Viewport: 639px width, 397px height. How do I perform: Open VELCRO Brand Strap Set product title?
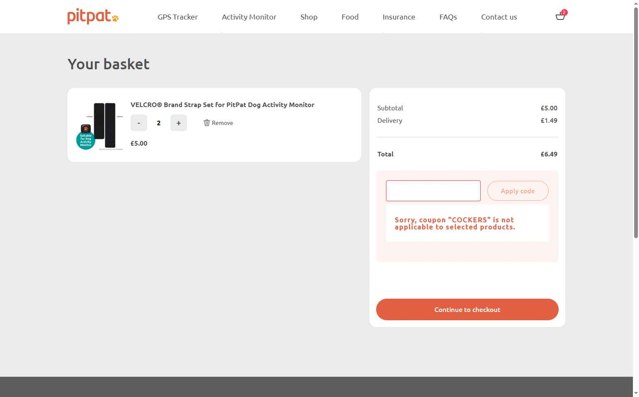pyautogui.click(x=223, y=105)
